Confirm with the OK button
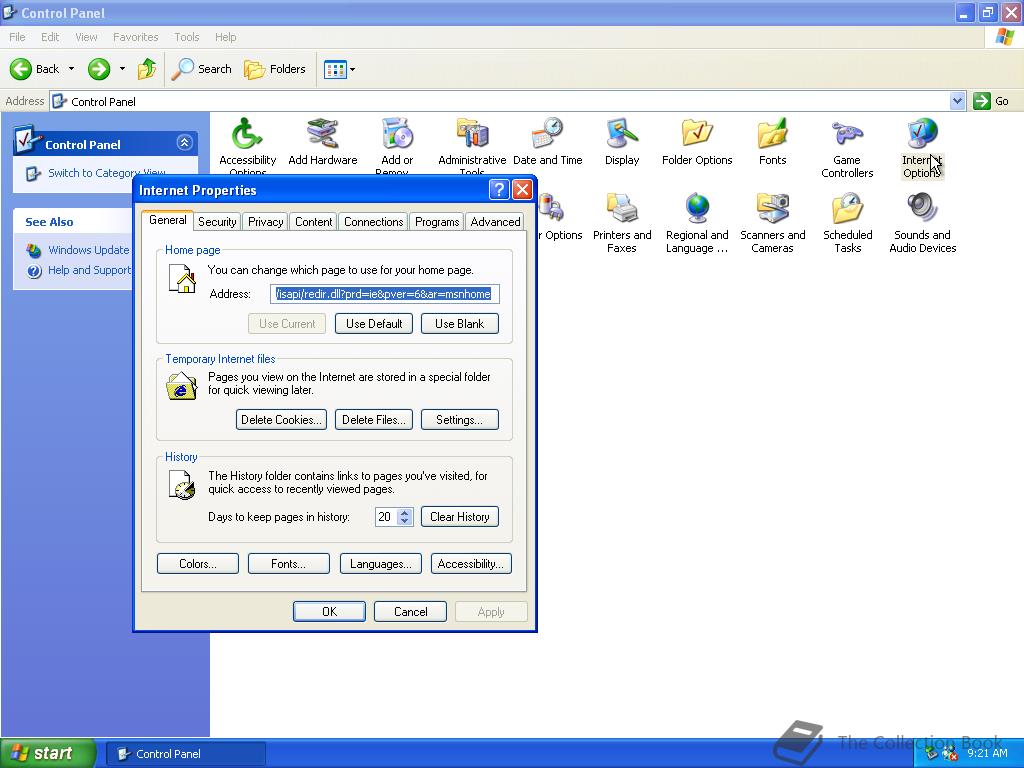 (x=329, y=612)
